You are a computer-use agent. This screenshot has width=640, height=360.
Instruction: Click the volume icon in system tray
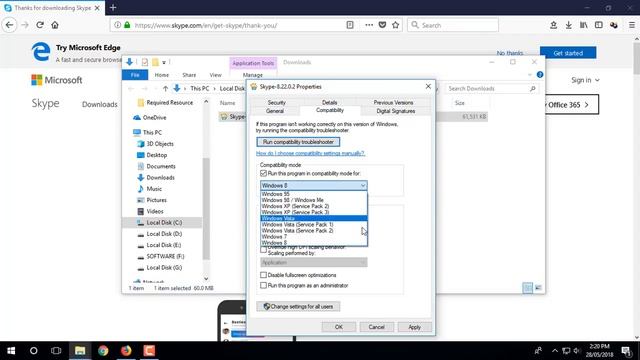(577, 351)
